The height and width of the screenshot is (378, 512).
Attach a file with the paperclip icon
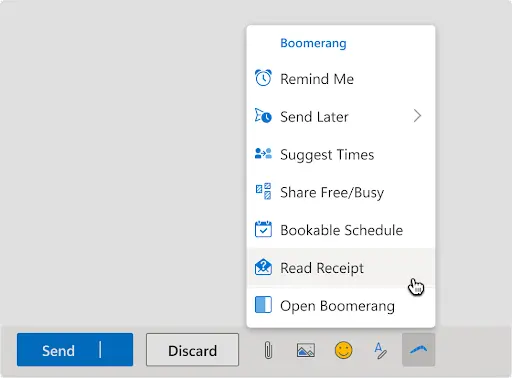point(268,350)
